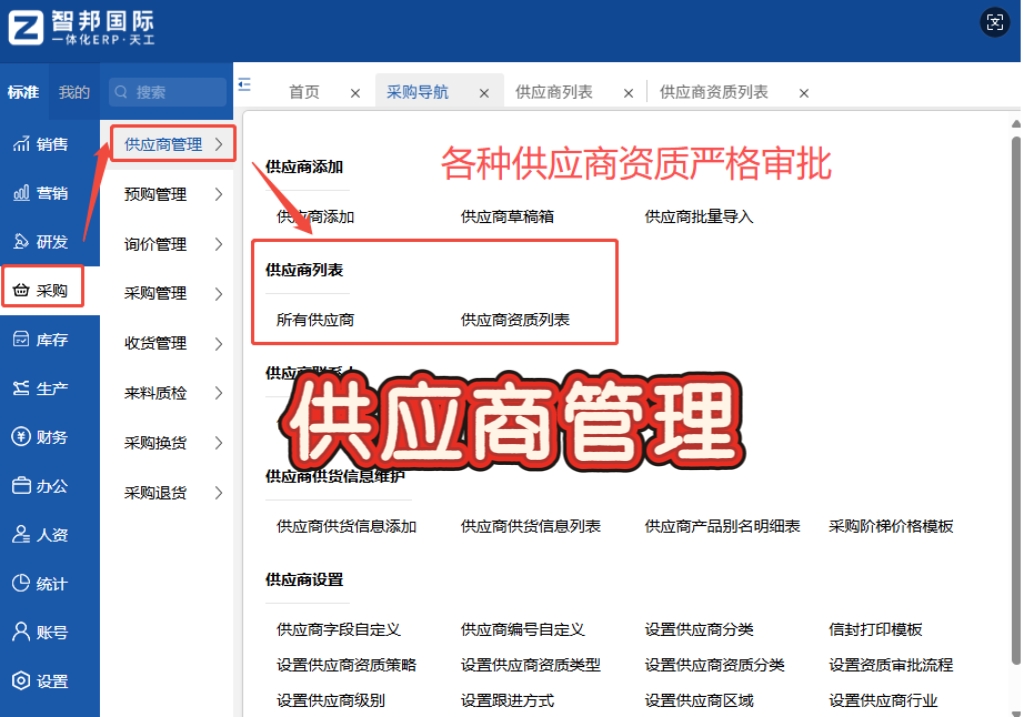Open the 设置供应商级别 link

tap(330, 701)
